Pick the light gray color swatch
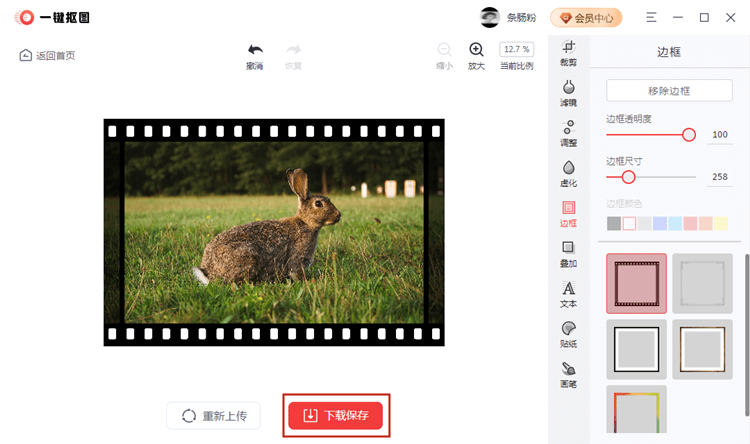 tap(644, 223)
